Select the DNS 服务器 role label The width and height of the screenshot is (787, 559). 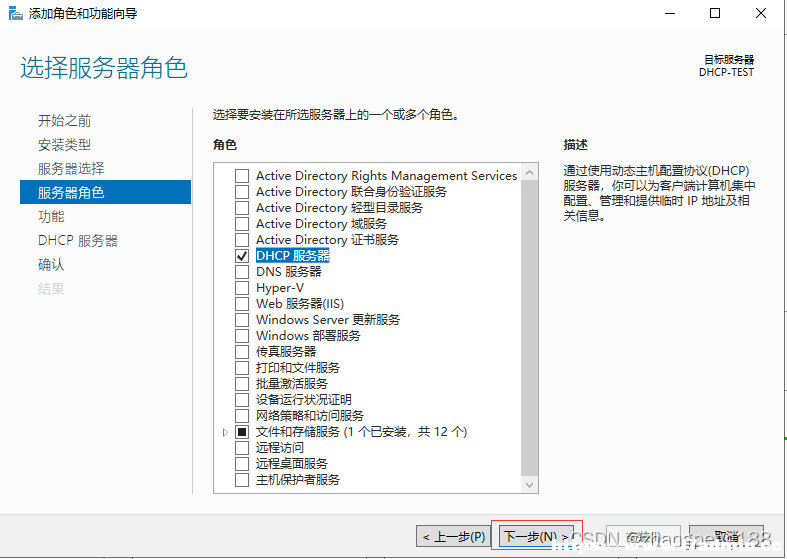[289, 272]
